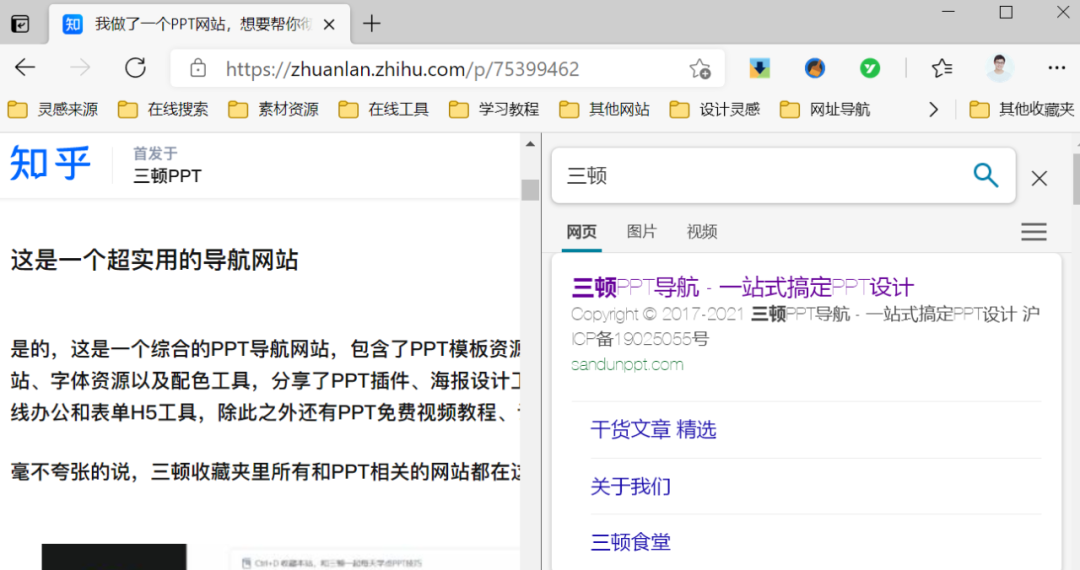Run the sidebar search with magnifier icon
Screen dimensions: 1080x570
986,176
